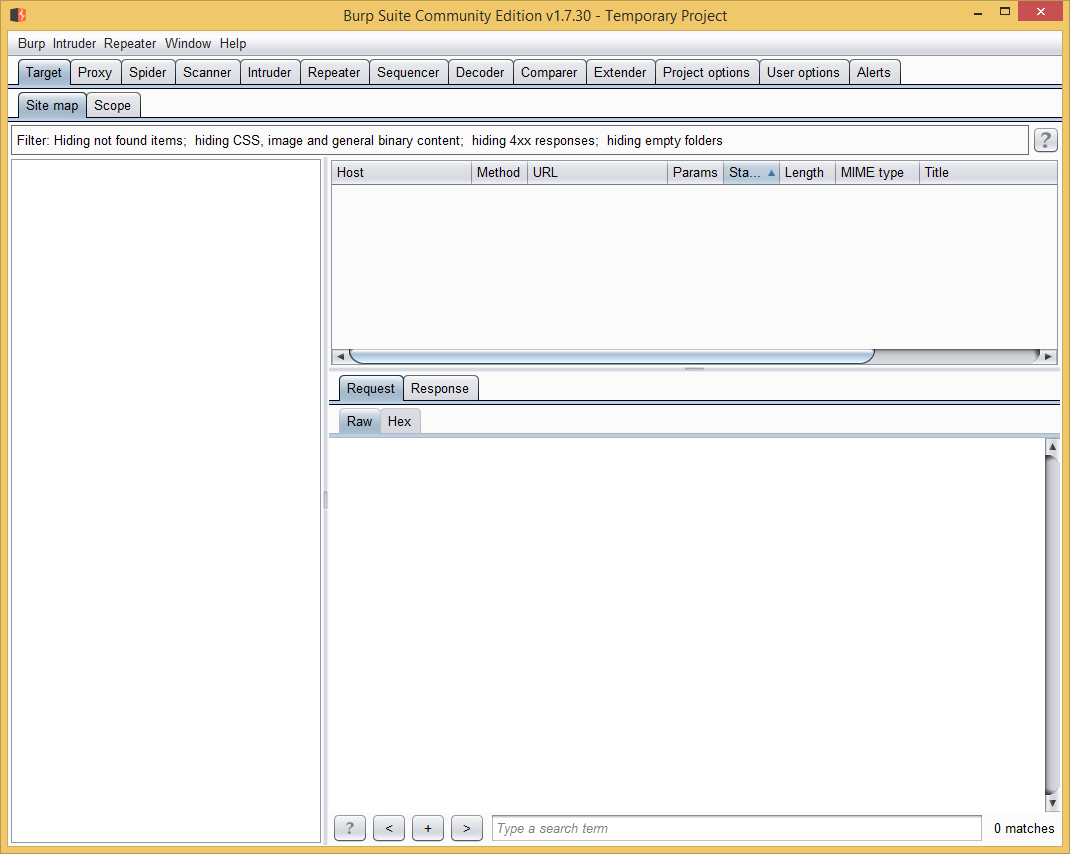Sort table by Status column header
The image size is (1070, 854).
[x=751, y=173]
